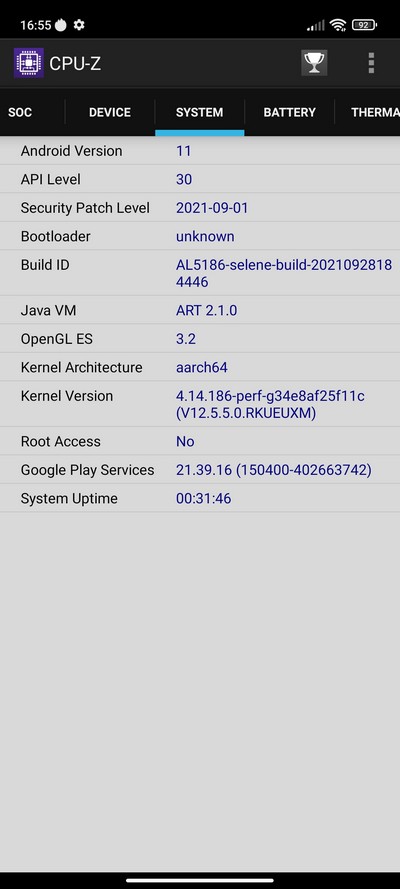Image resolution: width=400 pixels, height=889 pixels.
Task: Tap the settings gear status icon
Action: click(79, 25)
